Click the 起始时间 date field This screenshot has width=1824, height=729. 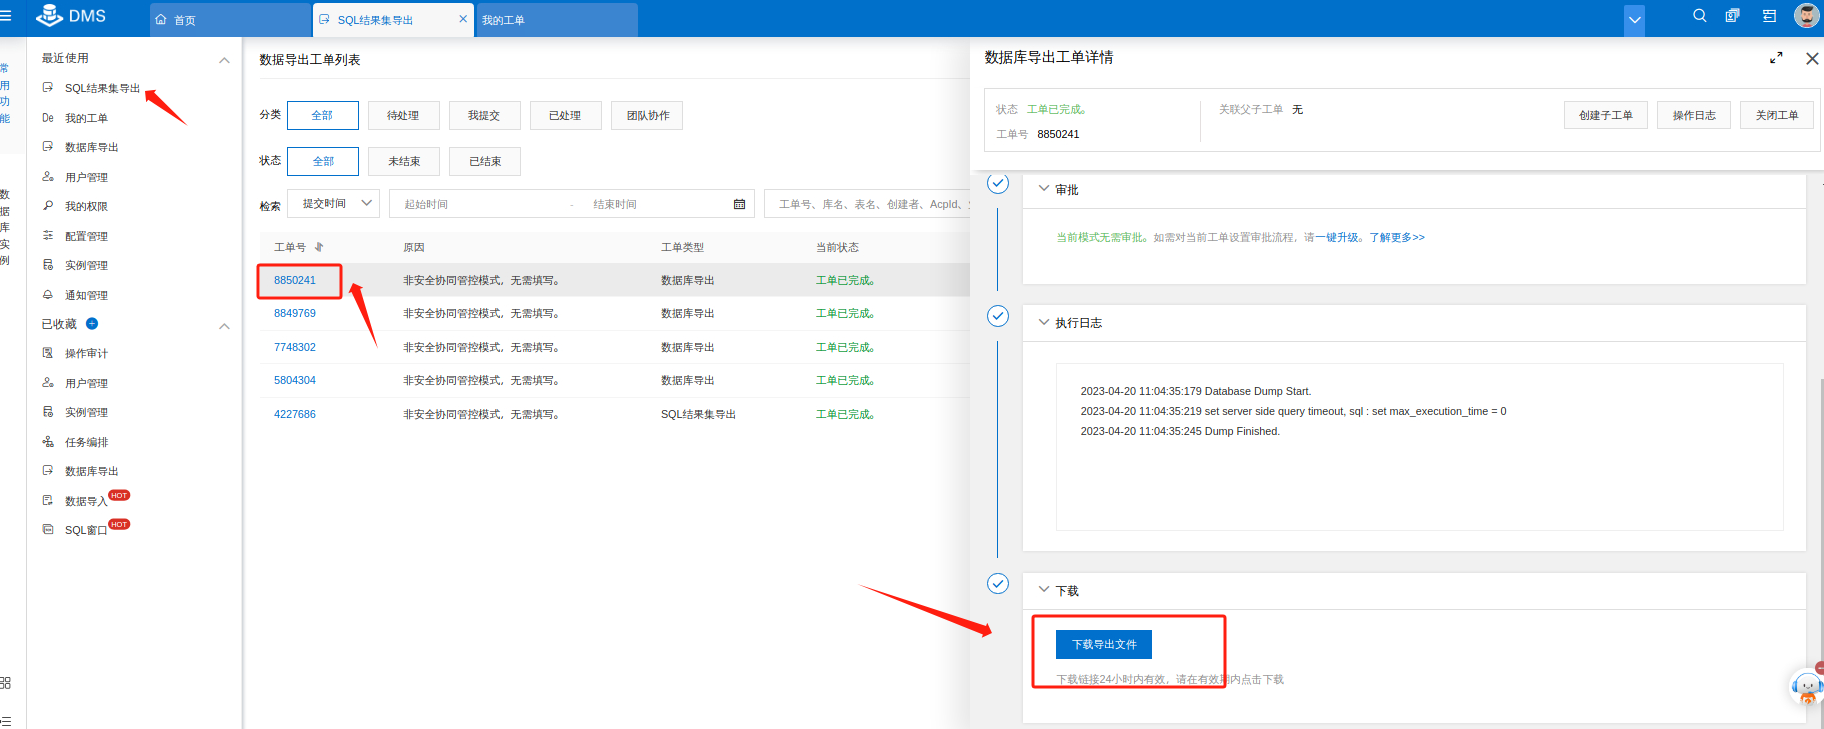click(480, 204)
